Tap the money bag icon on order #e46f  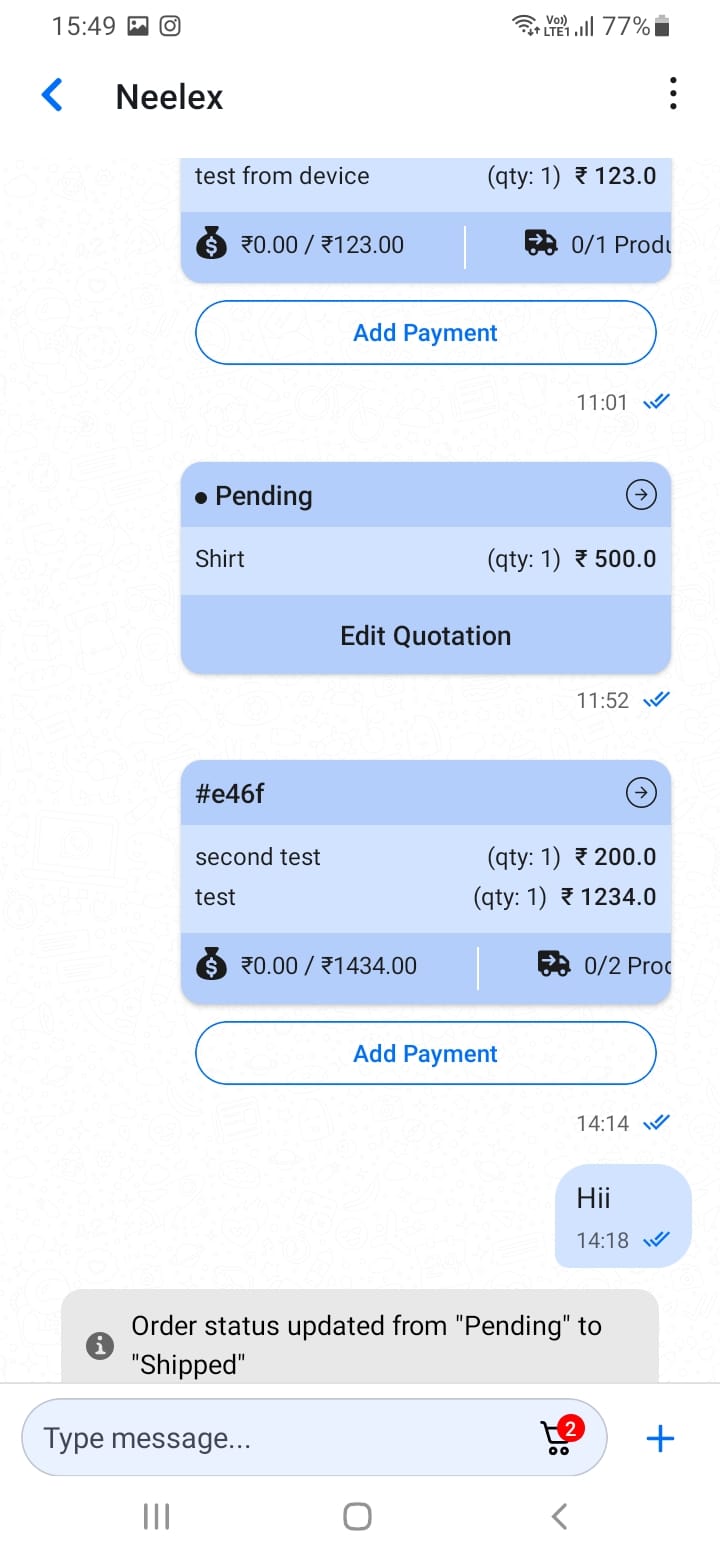pos(211,965)
